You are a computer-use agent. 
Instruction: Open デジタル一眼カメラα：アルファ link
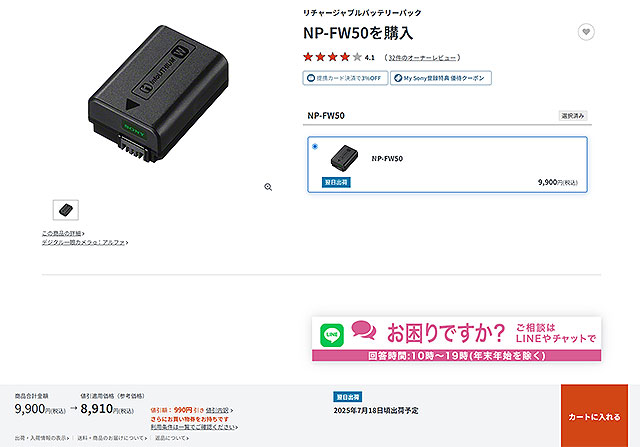click(x=85, y=242)
